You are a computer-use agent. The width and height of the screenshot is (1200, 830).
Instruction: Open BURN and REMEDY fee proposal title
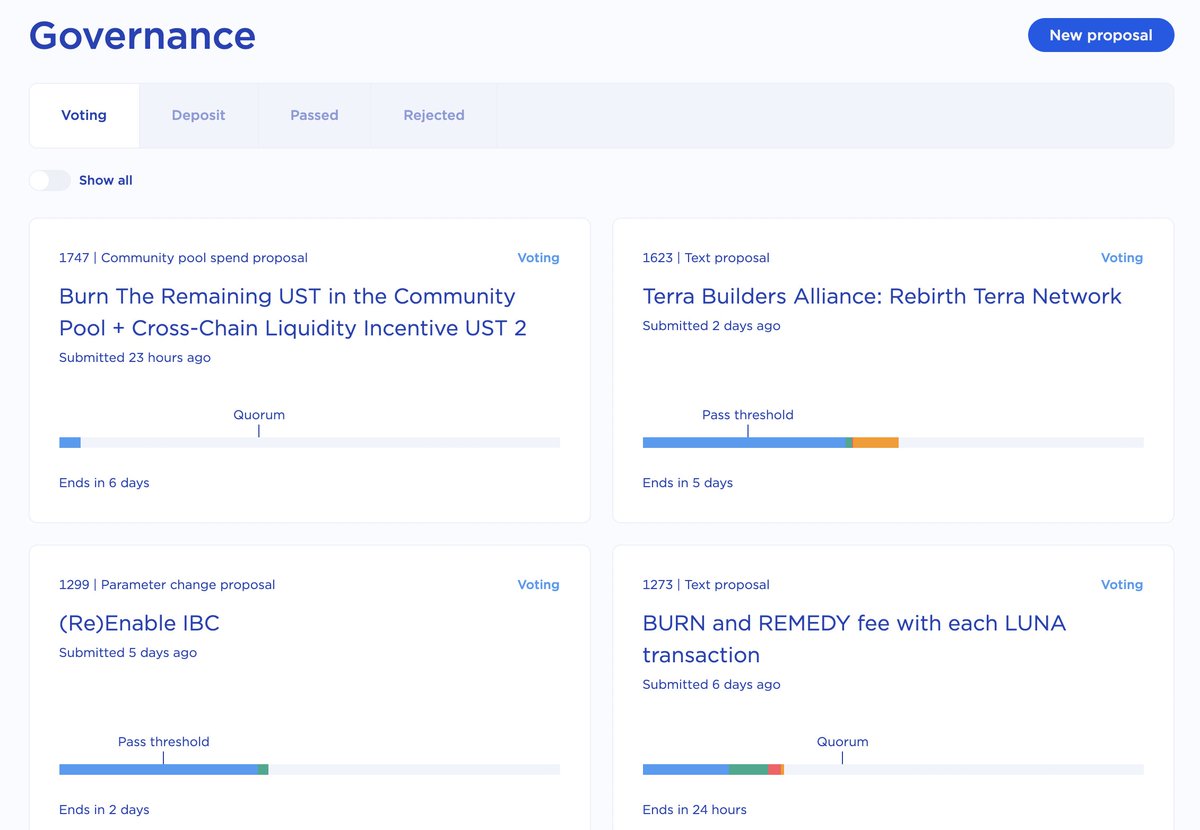click(854, 639)
